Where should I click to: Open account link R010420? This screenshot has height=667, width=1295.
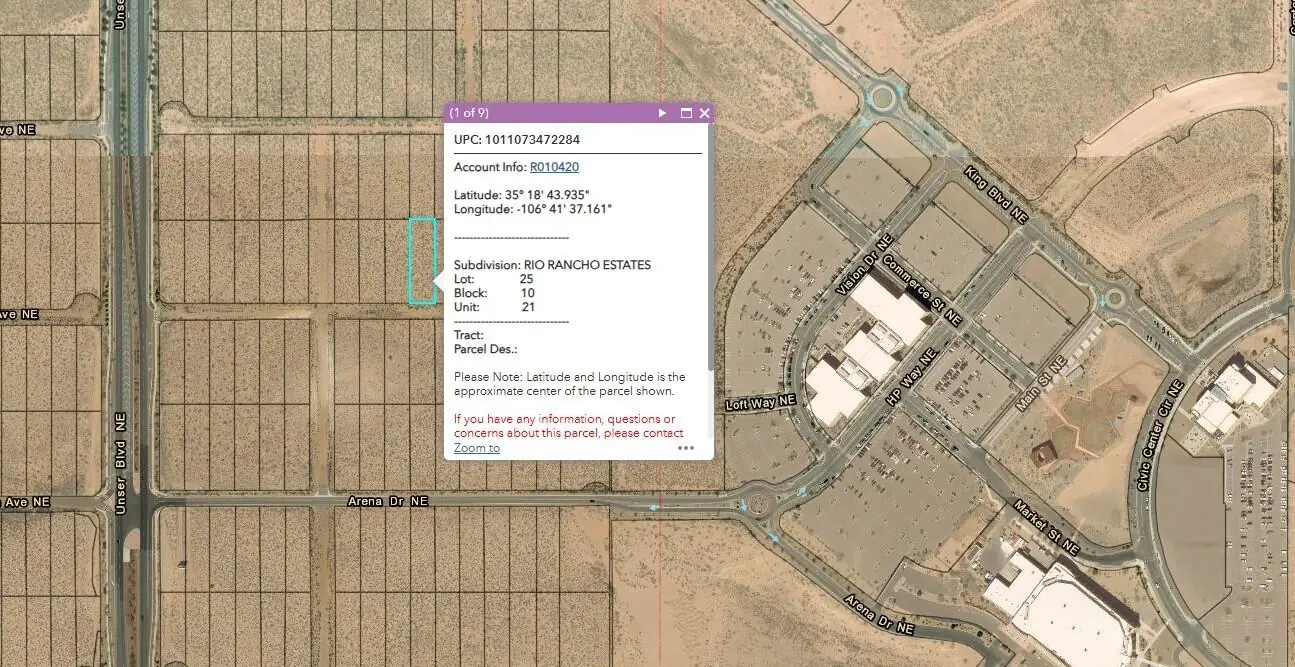click(x=554, y=167)
